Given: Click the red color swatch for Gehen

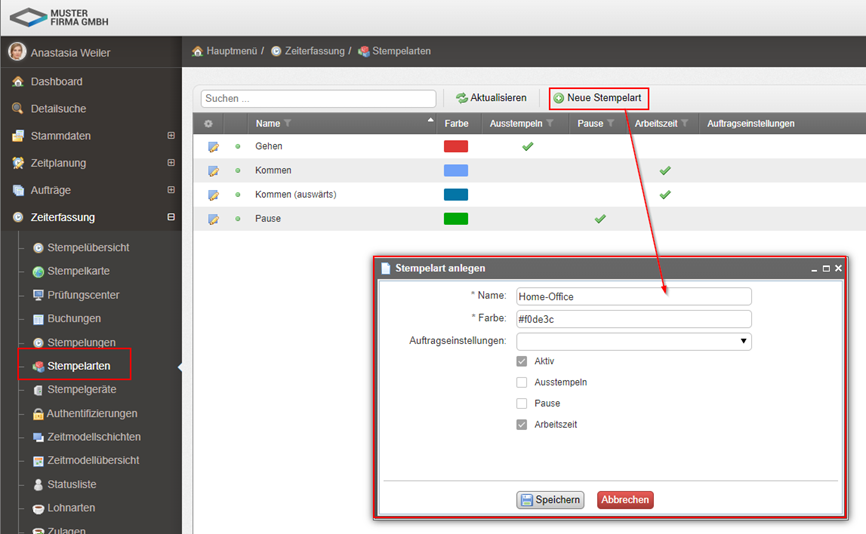Looking at the screenshot, I should 456,147.
